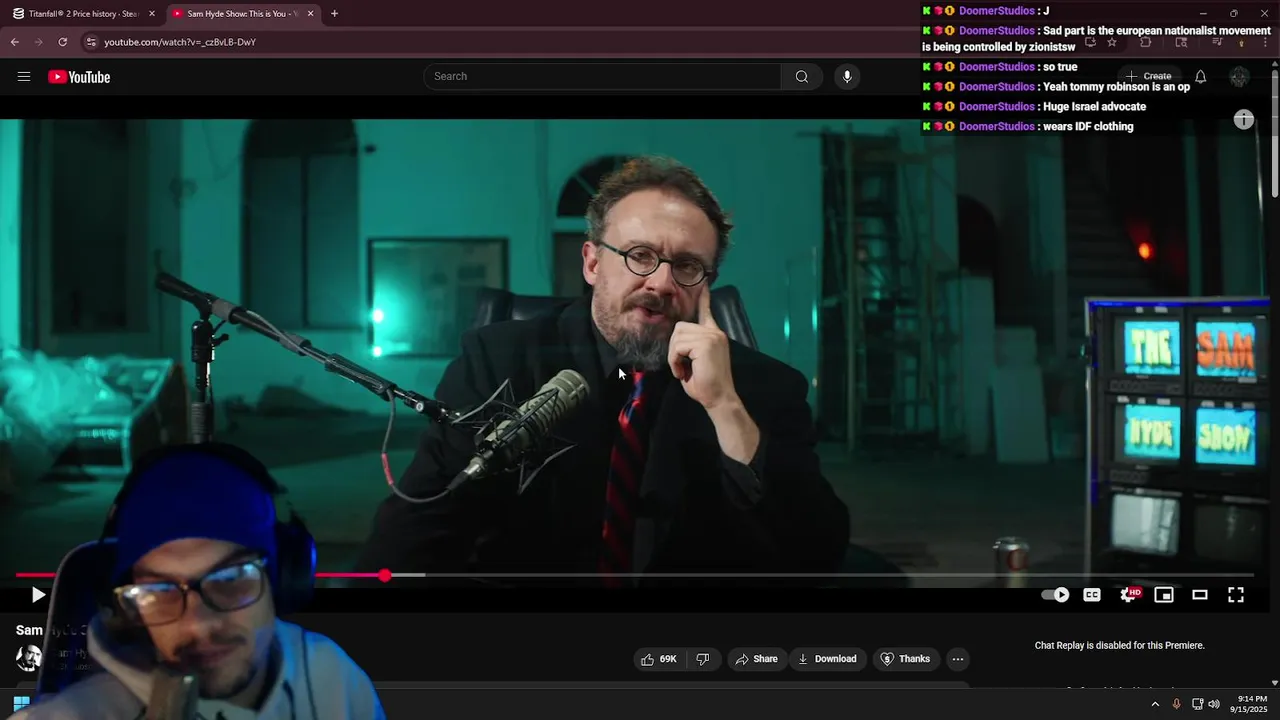The height and width of the screenshot is (720, 1280).
Task: View site information icon in address bar
Action: click(91, 42)
